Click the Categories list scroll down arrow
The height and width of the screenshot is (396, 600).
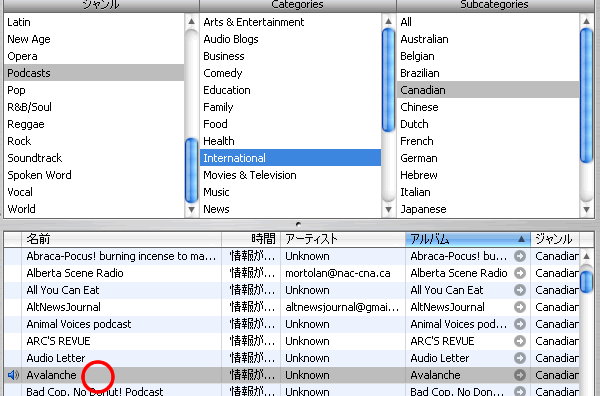tap(388, 210)
